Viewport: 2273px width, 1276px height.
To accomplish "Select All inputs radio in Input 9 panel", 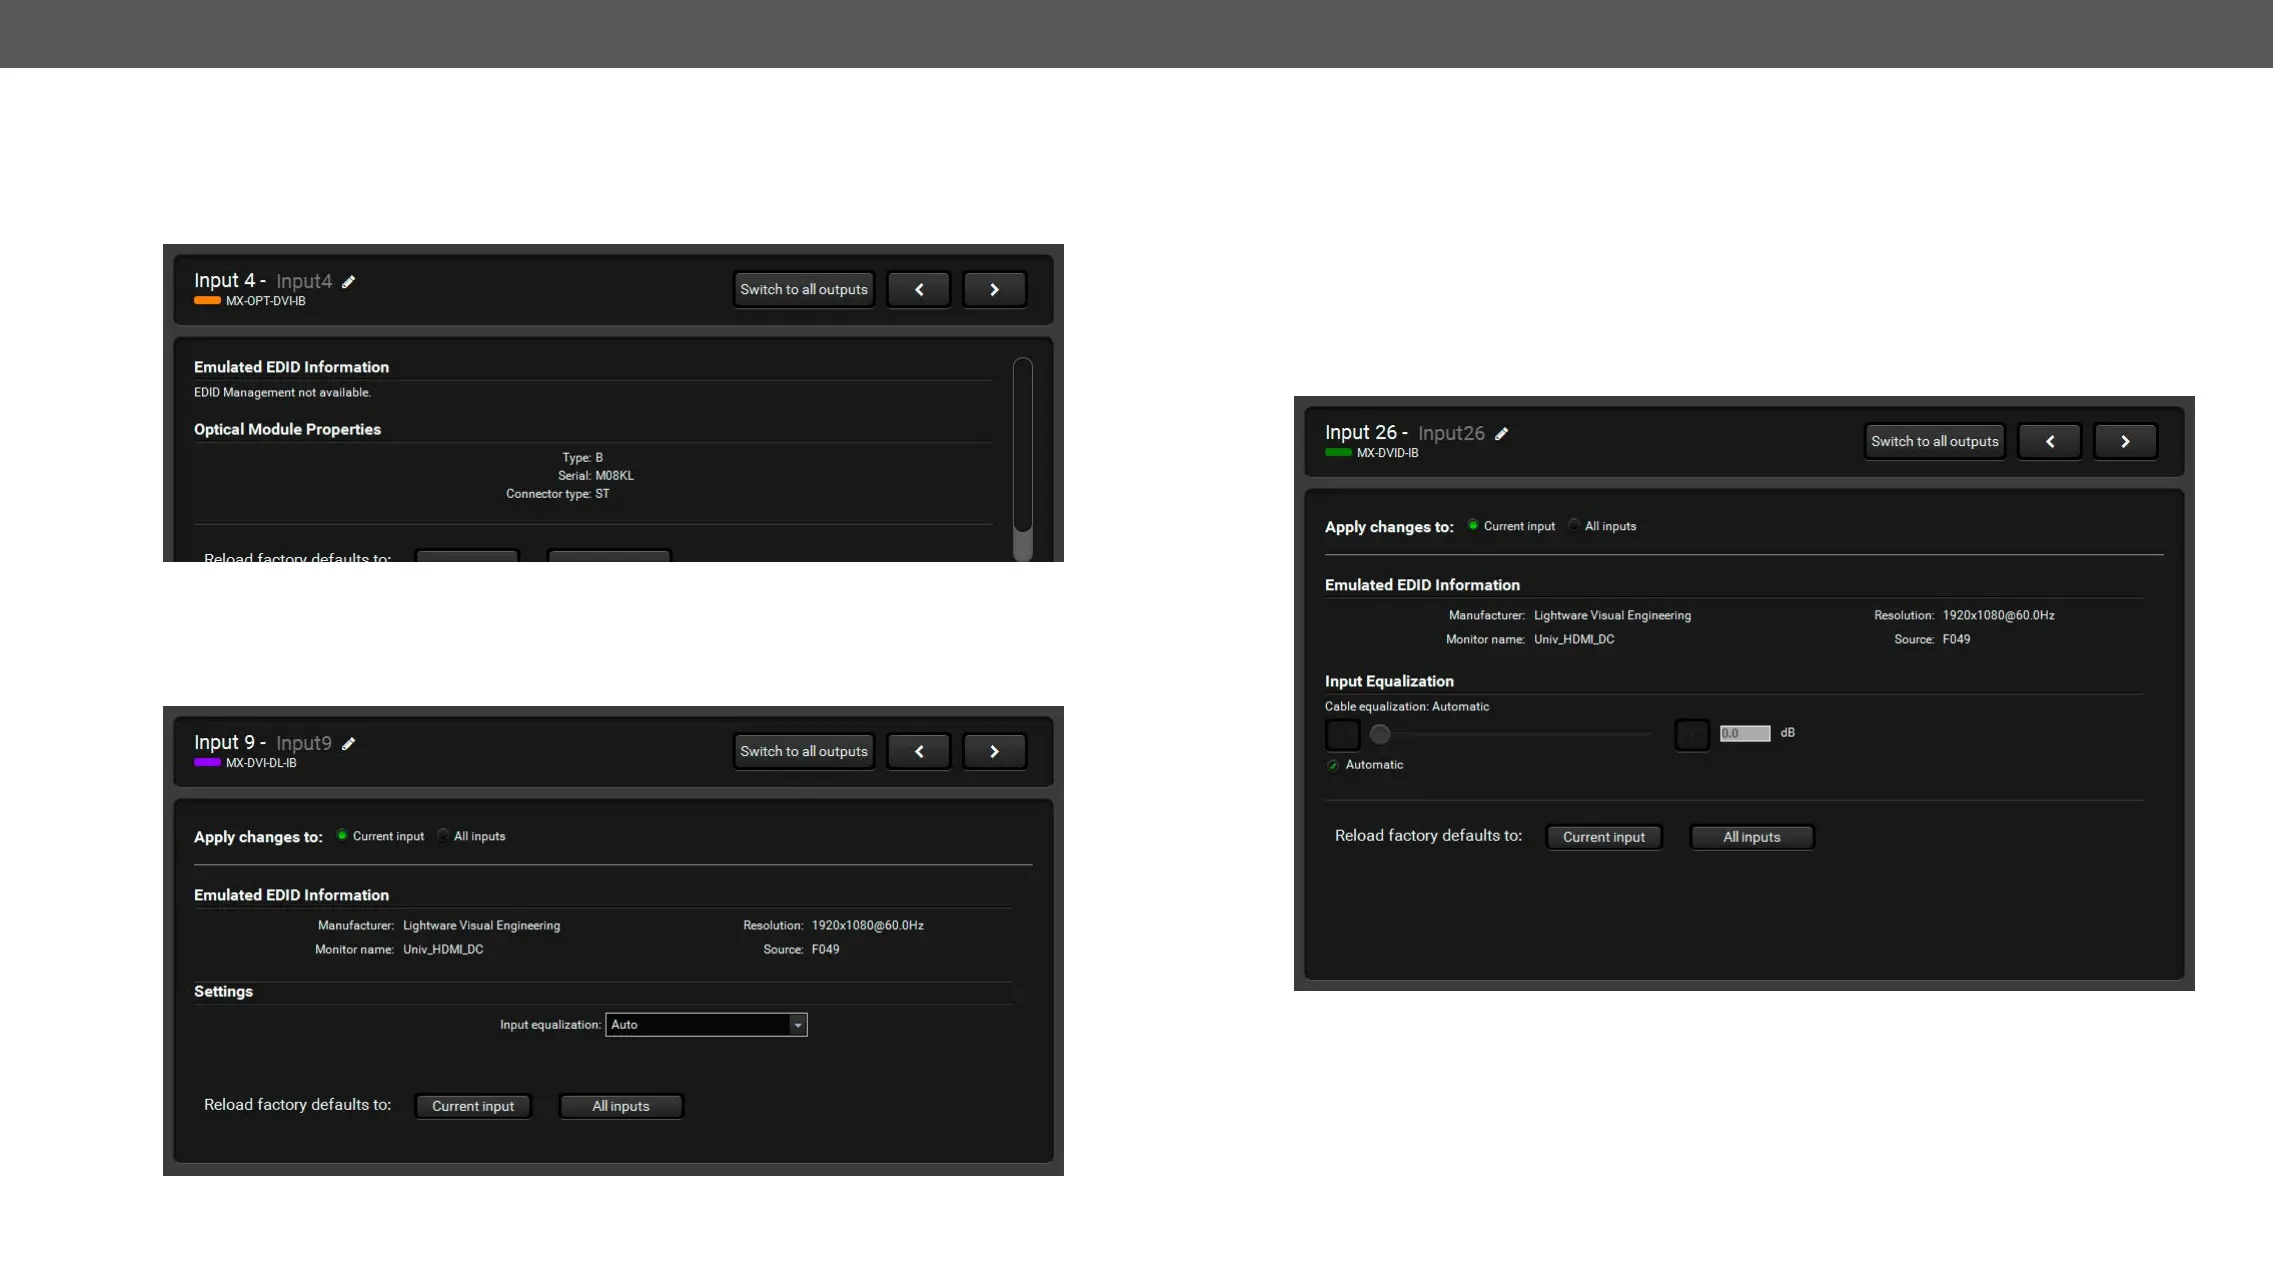I will [443, 836].
